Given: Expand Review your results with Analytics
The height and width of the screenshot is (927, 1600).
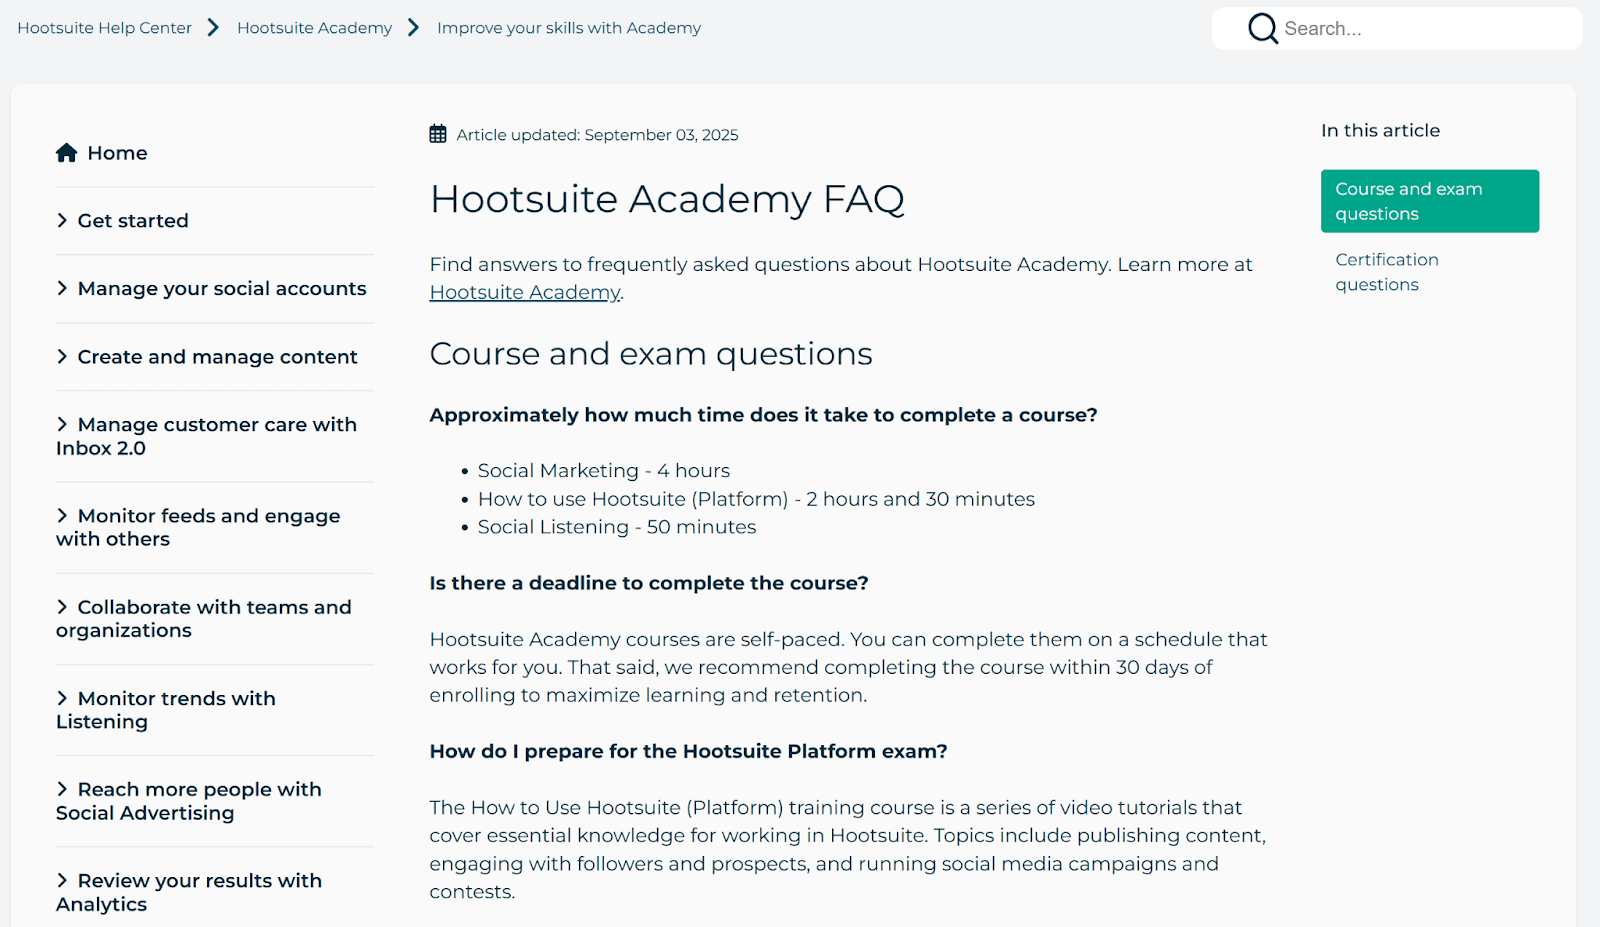Looking at the screenshot, I should pos(189,892).
